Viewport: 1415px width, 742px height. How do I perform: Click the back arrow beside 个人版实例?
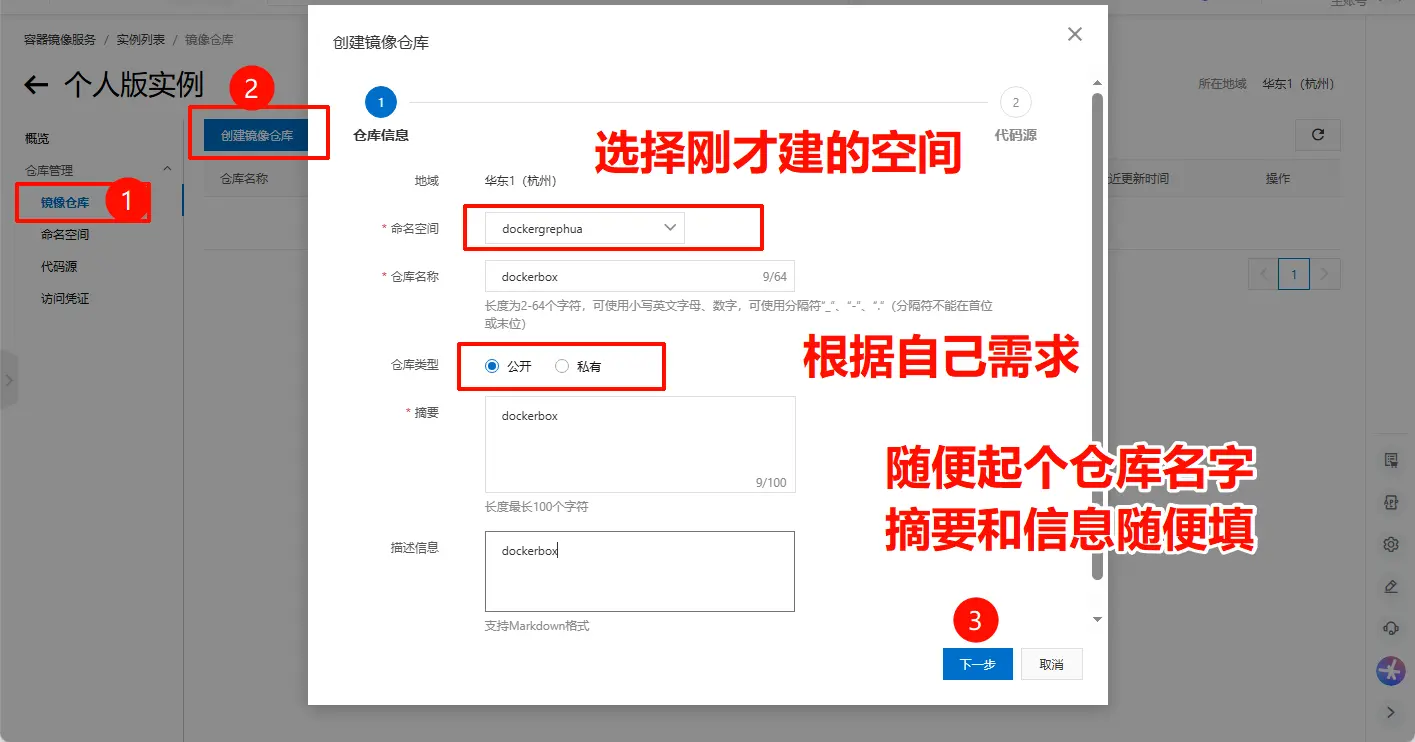(36, 85)
